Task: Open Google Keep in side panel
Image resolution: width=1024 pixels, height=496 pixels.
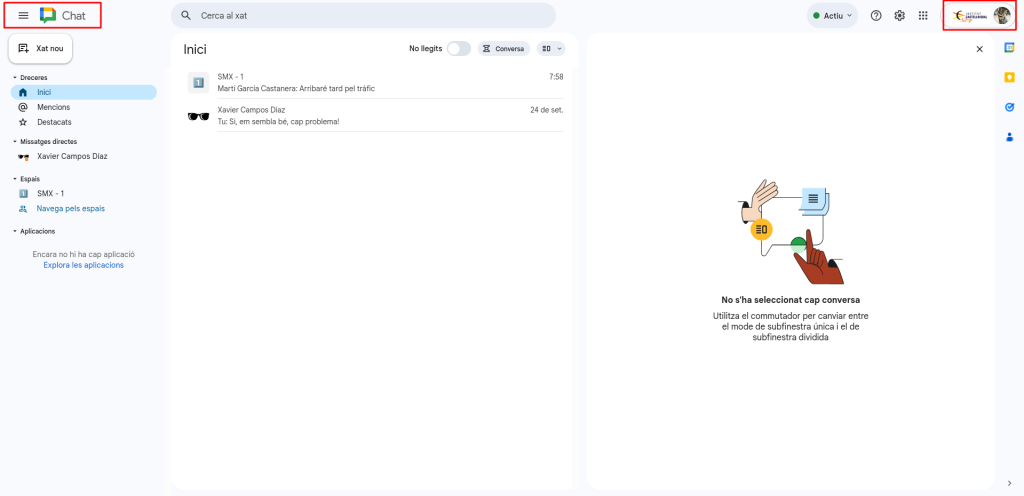Action: coord(1009,77)
